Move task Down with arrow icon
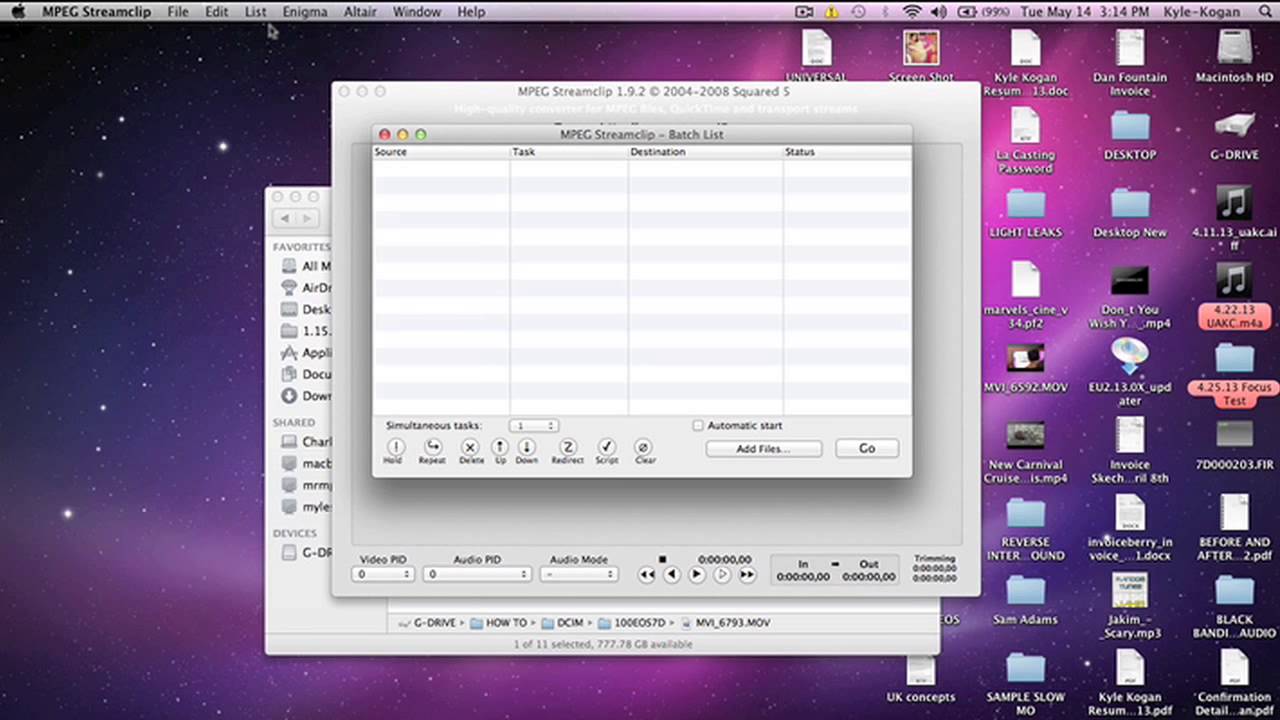 click(x=526, y=448)
